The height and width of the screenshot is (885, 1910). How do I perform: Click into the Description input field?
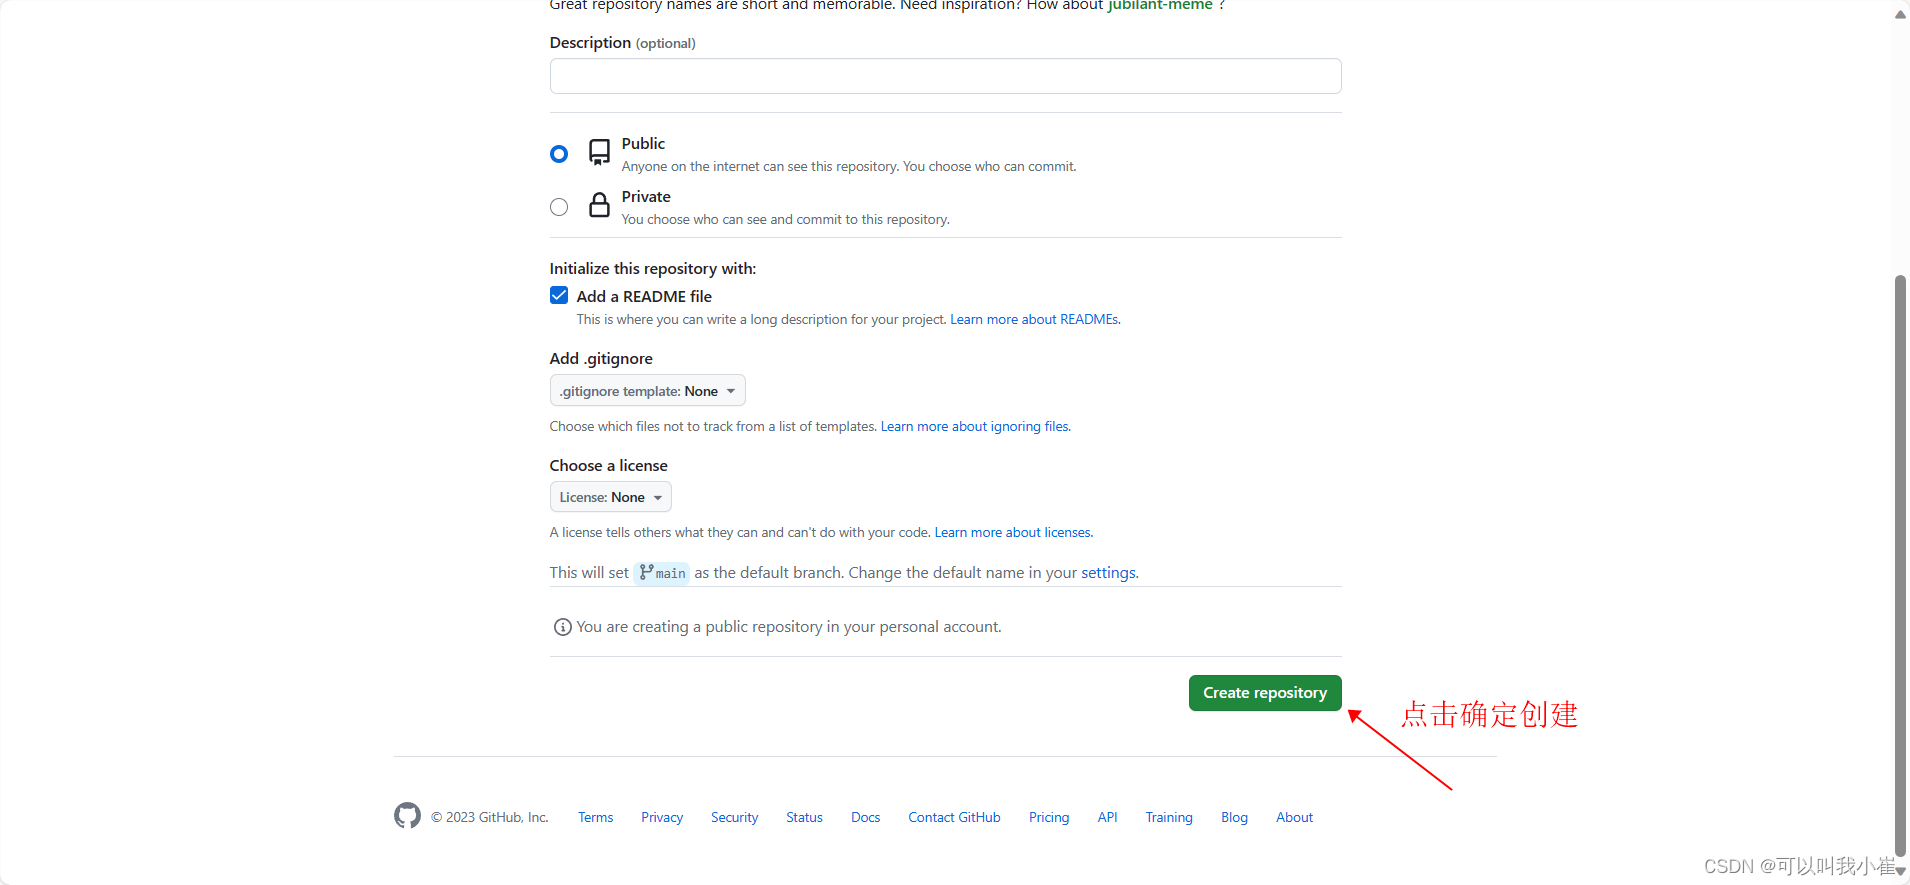tap(945, 76)
